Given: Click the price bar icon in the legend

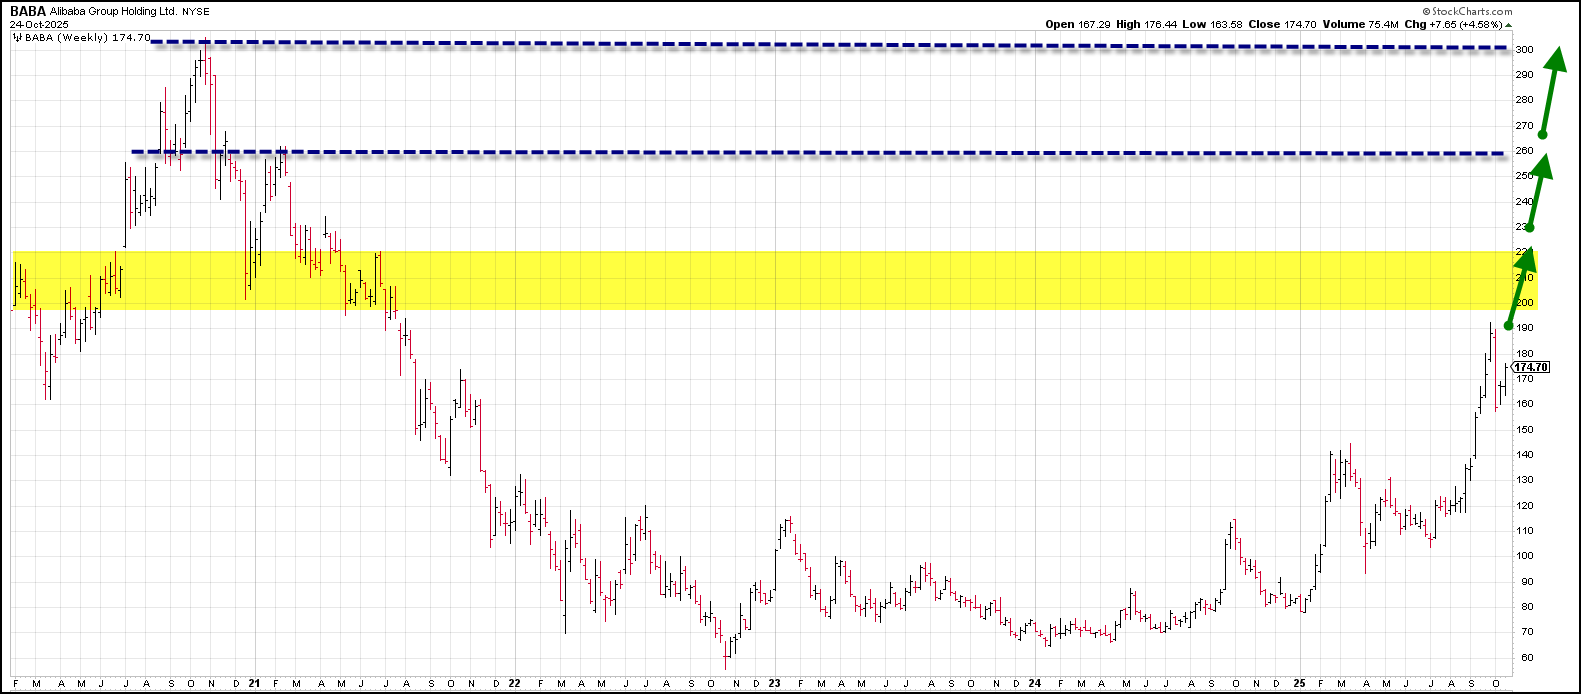Looking at the screenshot, I should point(18,37).
